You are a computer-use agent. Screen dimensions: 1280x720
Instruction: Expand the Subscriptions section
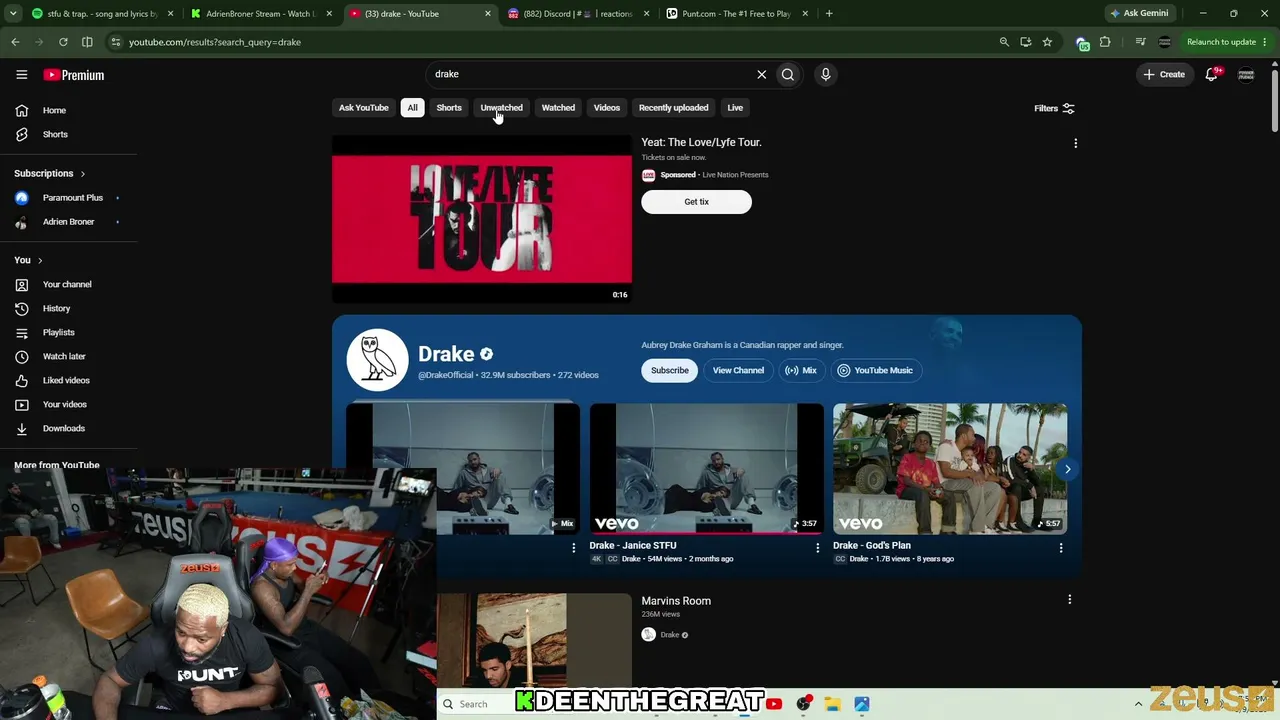pyautogui.click(x=50, y=173)
